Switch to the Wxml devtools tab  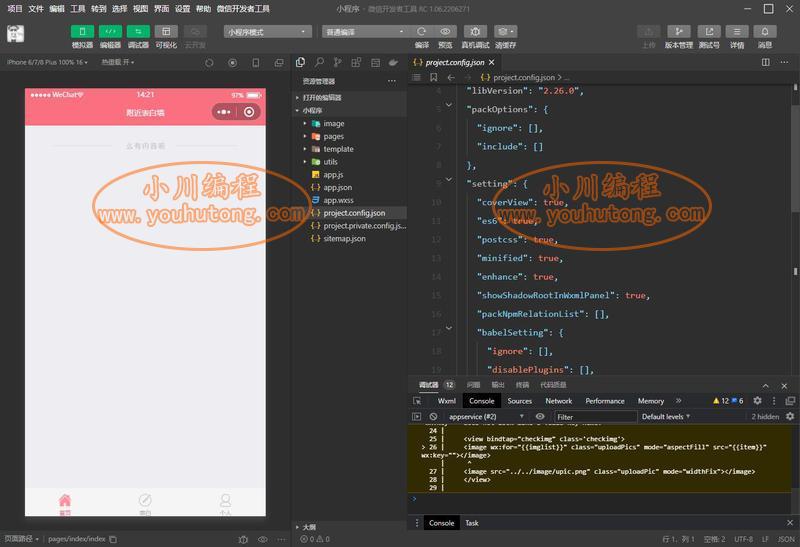click(x=446, y=401)
